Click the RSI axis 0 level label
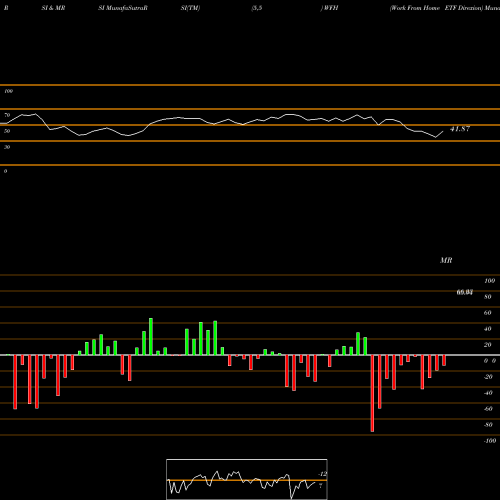This screenshot has width=500, height=500. [5, 171]
